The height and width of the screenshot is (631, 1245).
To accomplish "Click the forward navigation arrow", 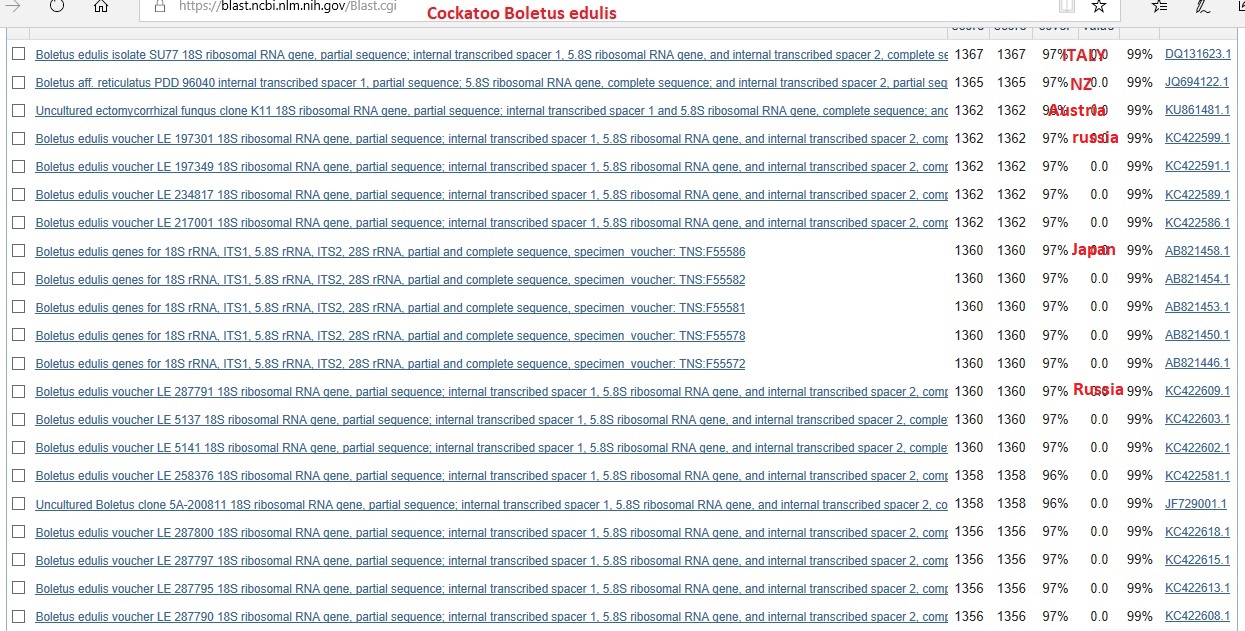I will 13,6.
